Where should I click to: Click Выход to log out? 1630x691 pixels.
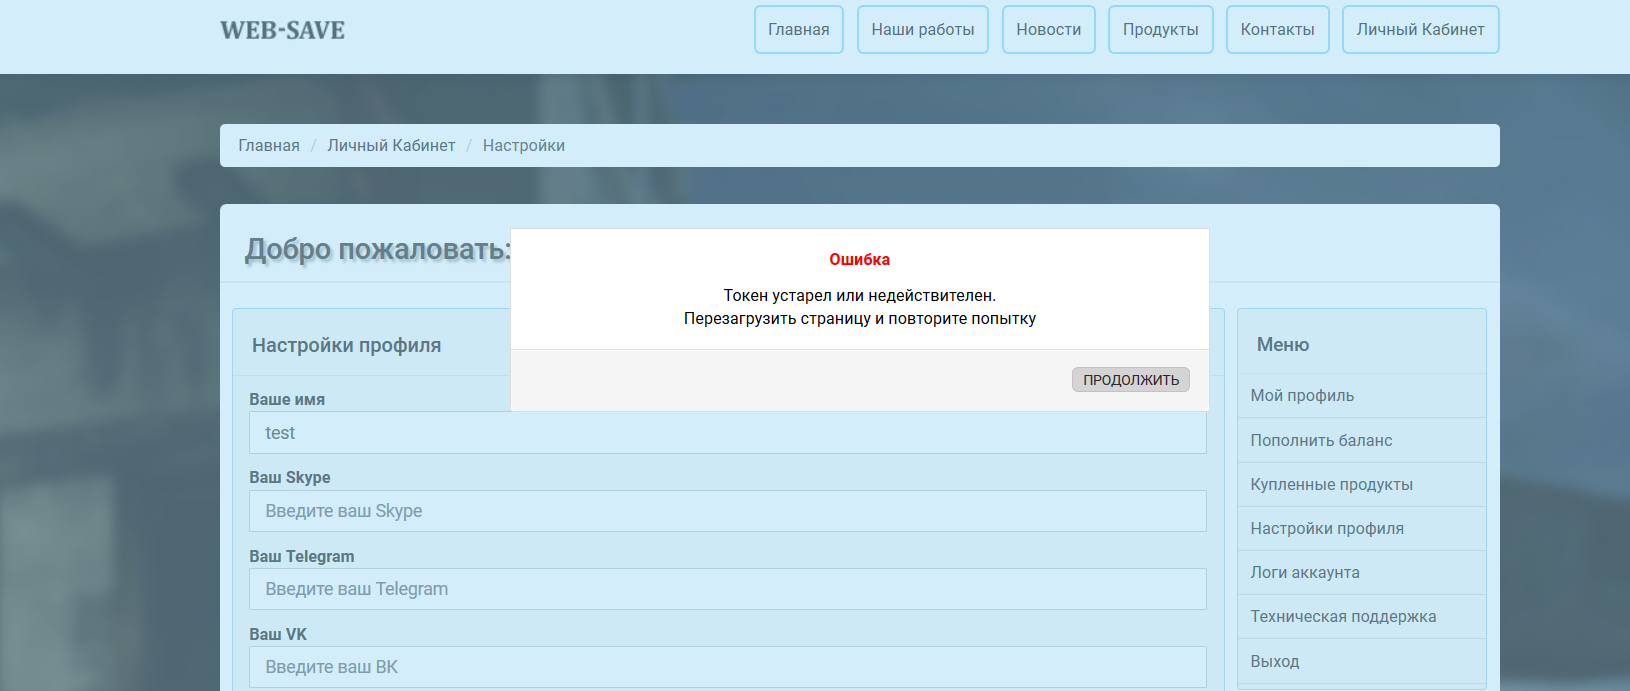(x=1362, y=661)
